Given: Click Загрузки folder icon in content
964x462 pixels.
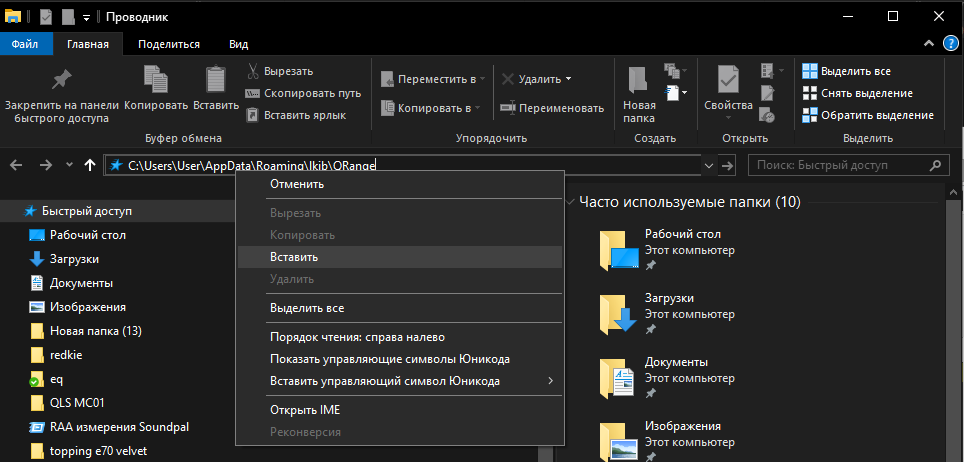Looking at the screenshot, I should pyautogui.click(x=619, y=314).
